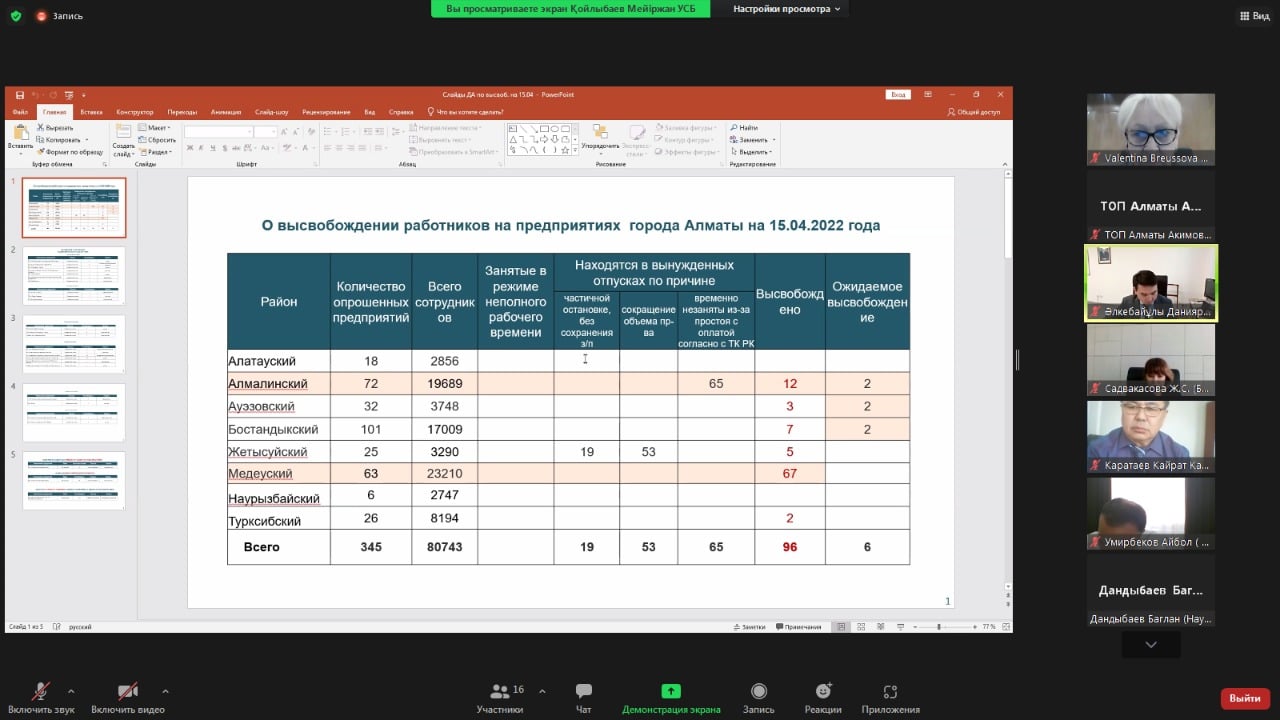Viewport: 1280px width, 720px height.
Task: Open video options arrow beside camera
Action: 165,690
